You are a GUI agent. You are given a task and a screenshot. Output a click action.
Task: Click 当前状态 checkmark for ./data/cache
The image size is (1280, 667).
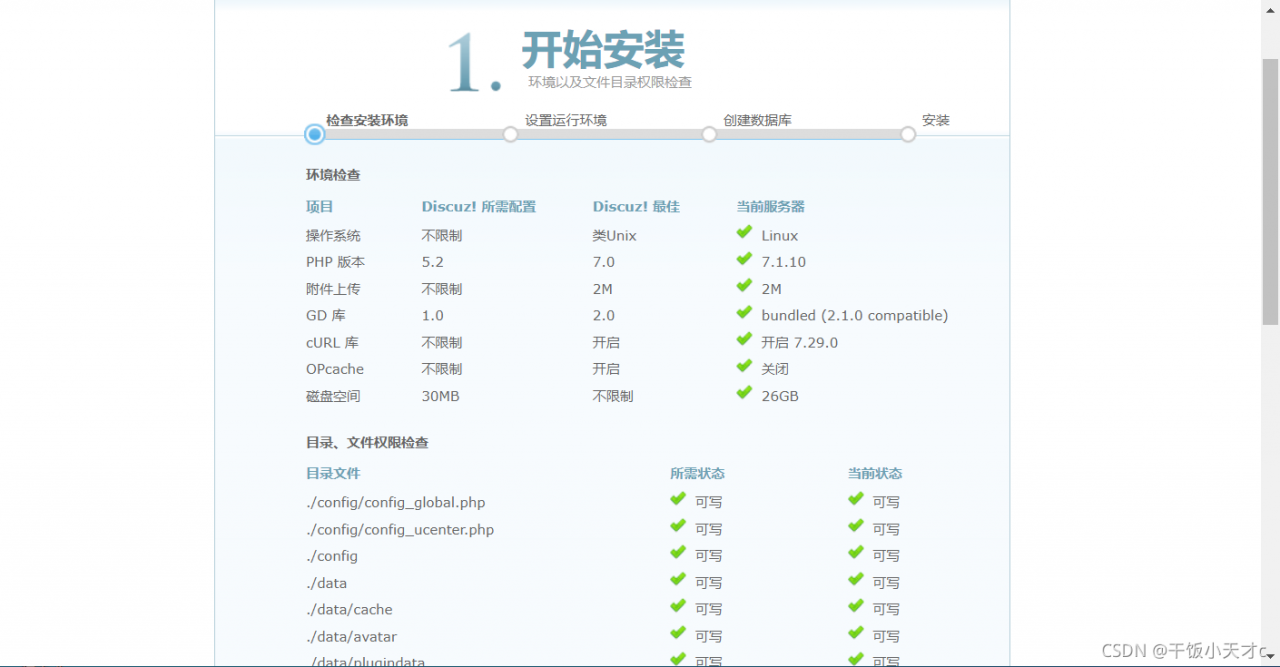[856, 606]
